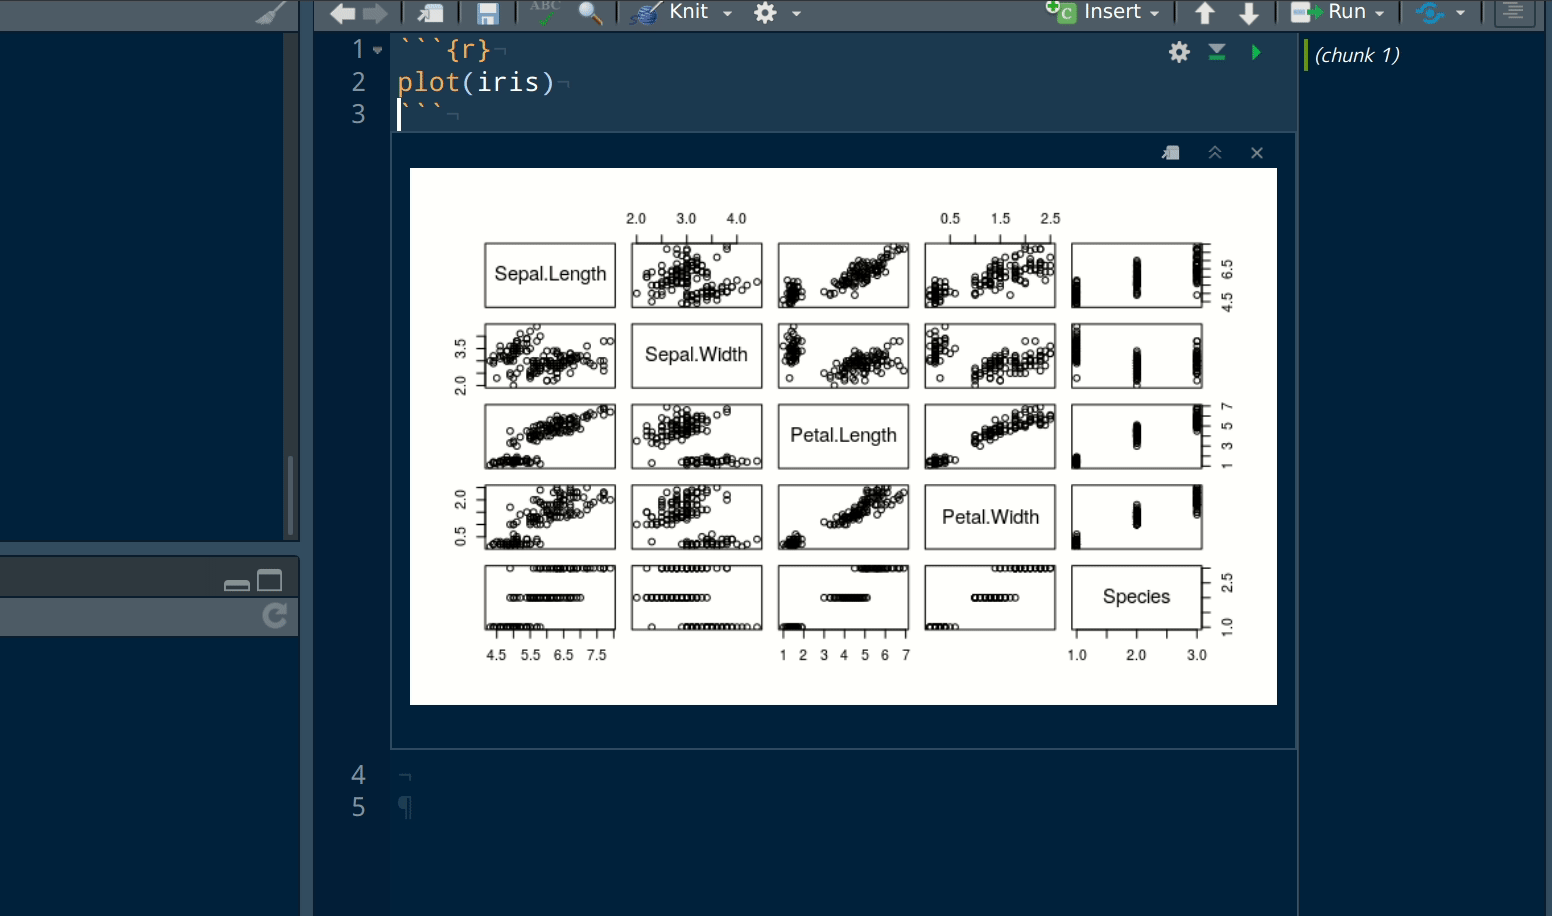1552x916 pixels.
Task: Collapse the code chunk on line 1
Action: [x=376, y=48]
